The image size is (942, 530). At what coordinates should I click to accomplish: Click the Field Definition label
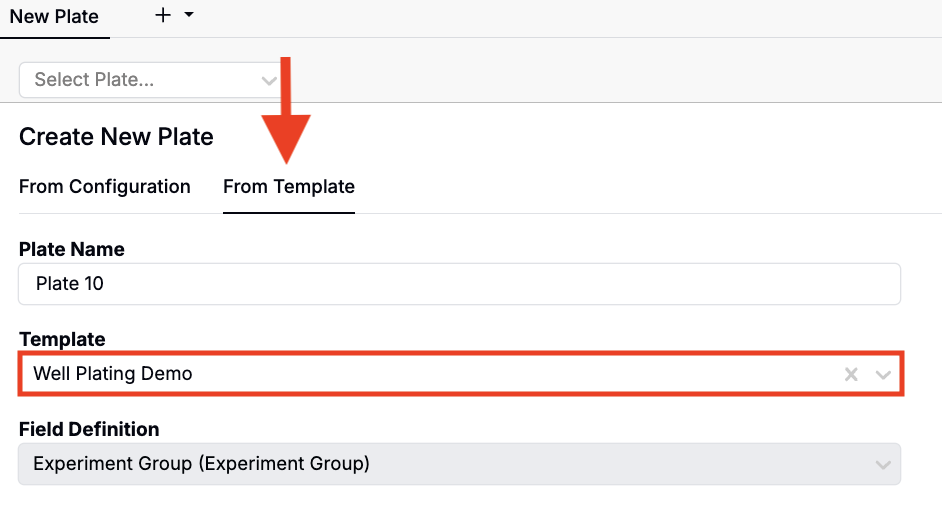(89, 429)
